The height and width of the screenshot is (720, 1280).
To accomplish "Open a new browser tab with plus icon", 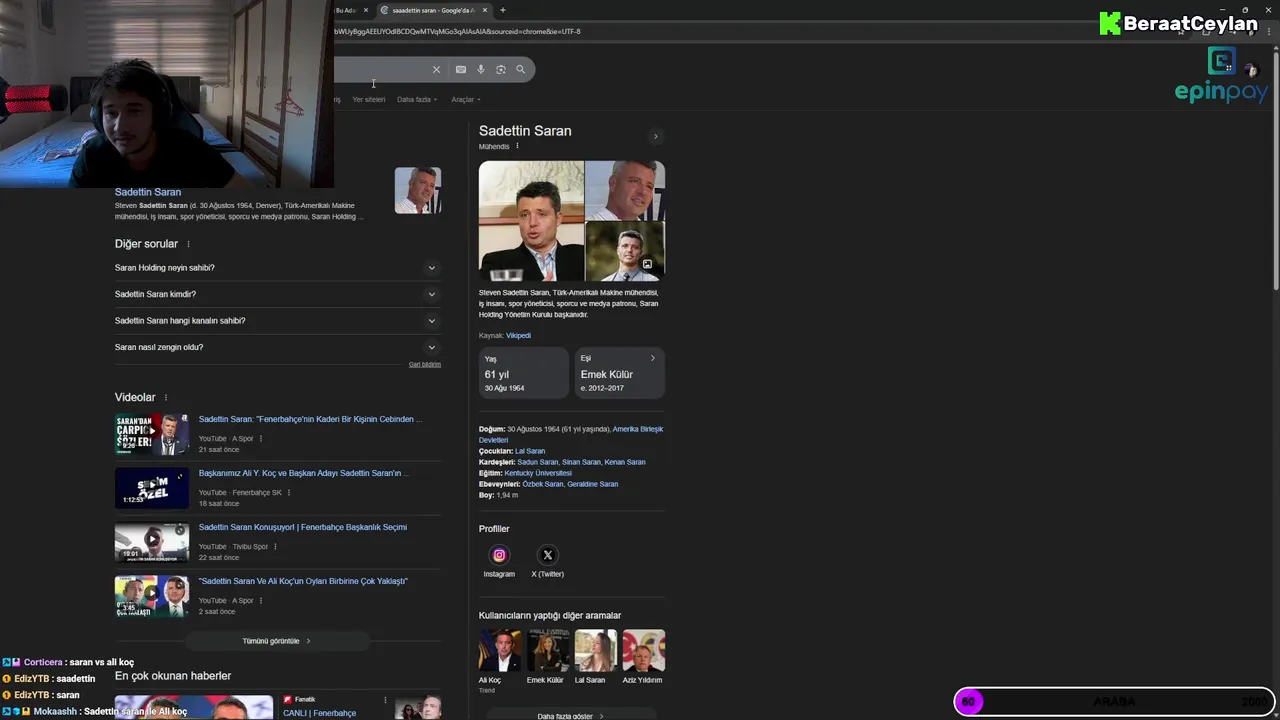I will coord(503,10).
